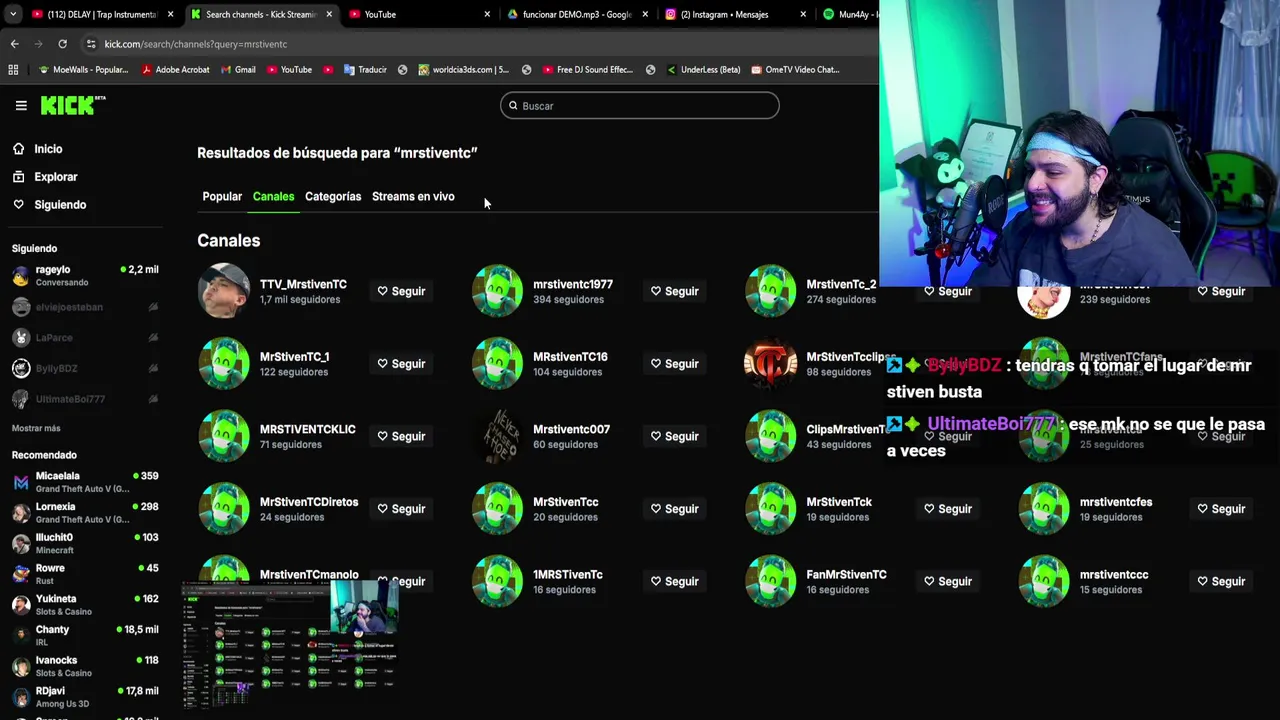Follow channel 1MRSTivenTc
Viewport: 1280px width, 720px height.
pos(675,581)
